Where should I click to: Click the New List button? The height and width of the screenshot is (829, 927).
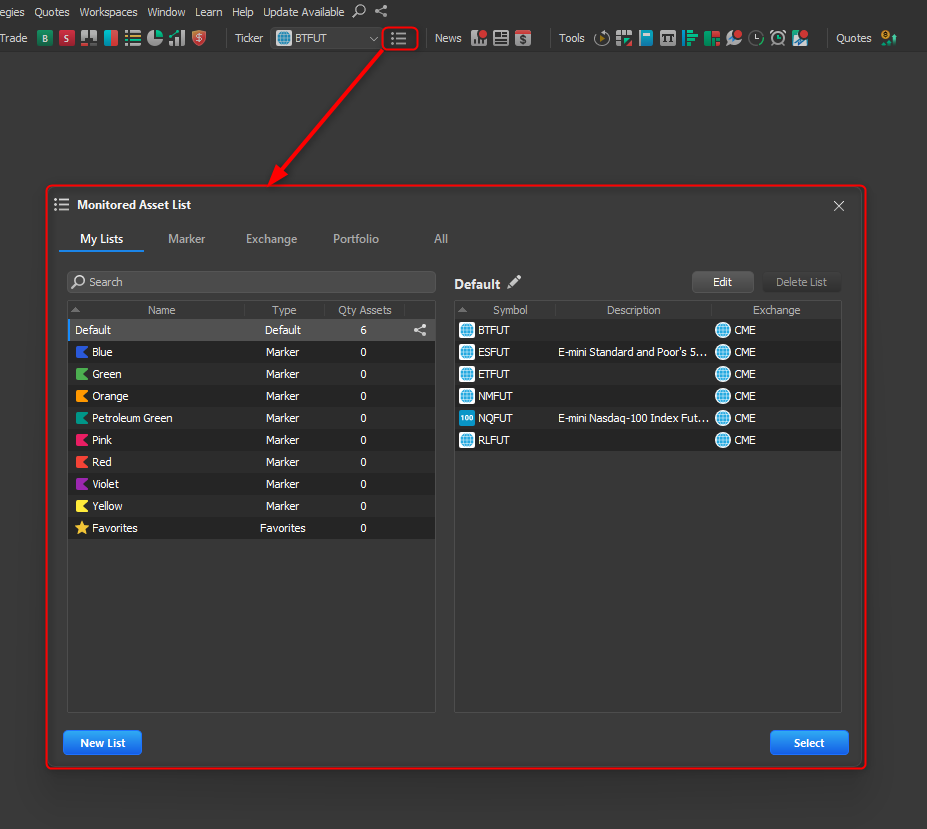click(x=102, y=743)
